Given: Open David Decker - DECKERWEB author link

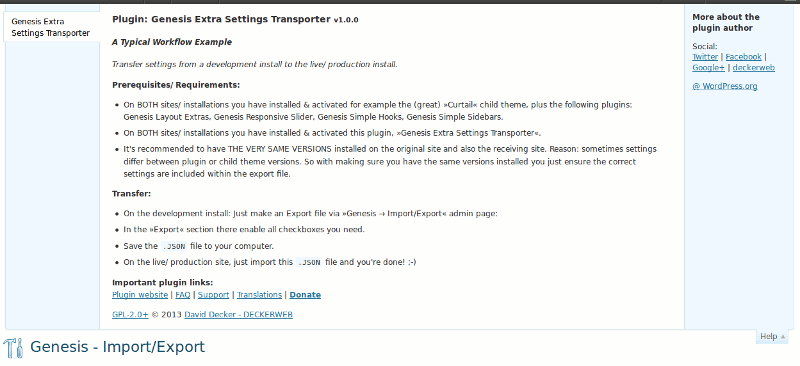Looking at the screenshot, I should pos(239,314).
